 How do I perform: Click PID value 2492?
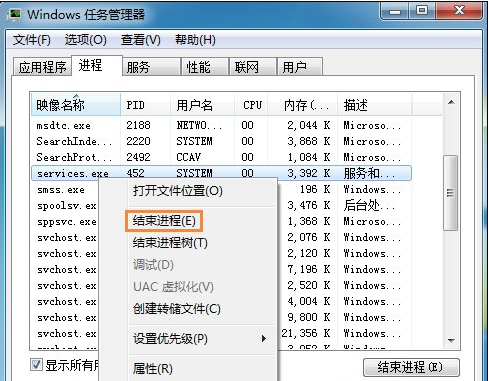tap(138, 157)
